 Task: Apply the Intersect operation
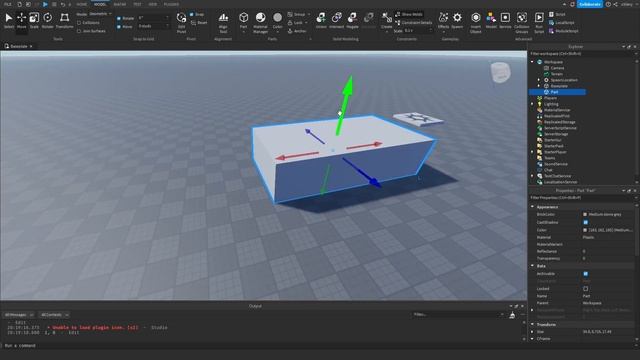point(337,20)
